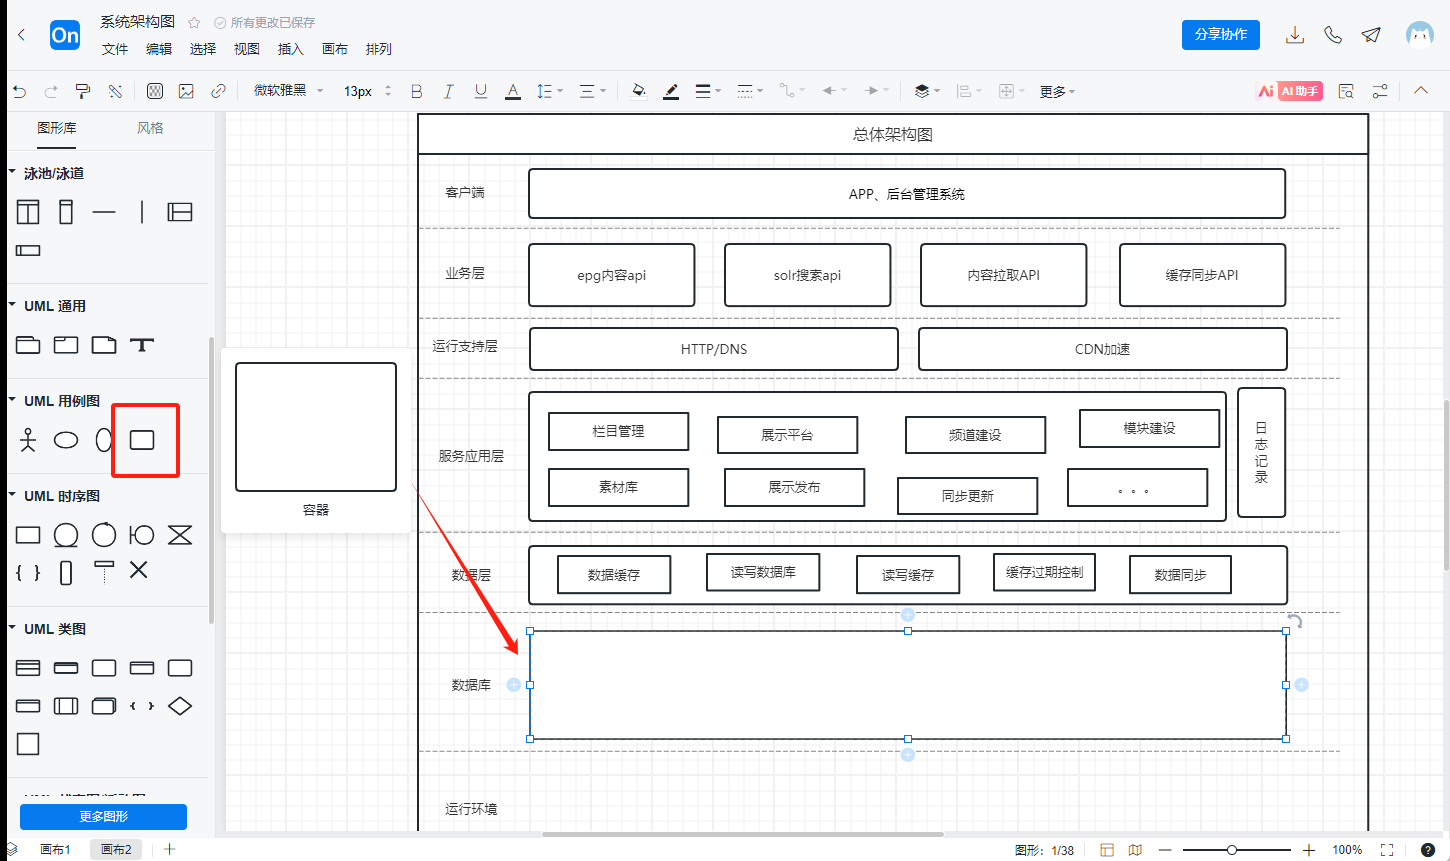Viewport: 1450px width, 861px height.
Task: Expand the 更多 toolbar dropdown
Action: click(1057, 92)
